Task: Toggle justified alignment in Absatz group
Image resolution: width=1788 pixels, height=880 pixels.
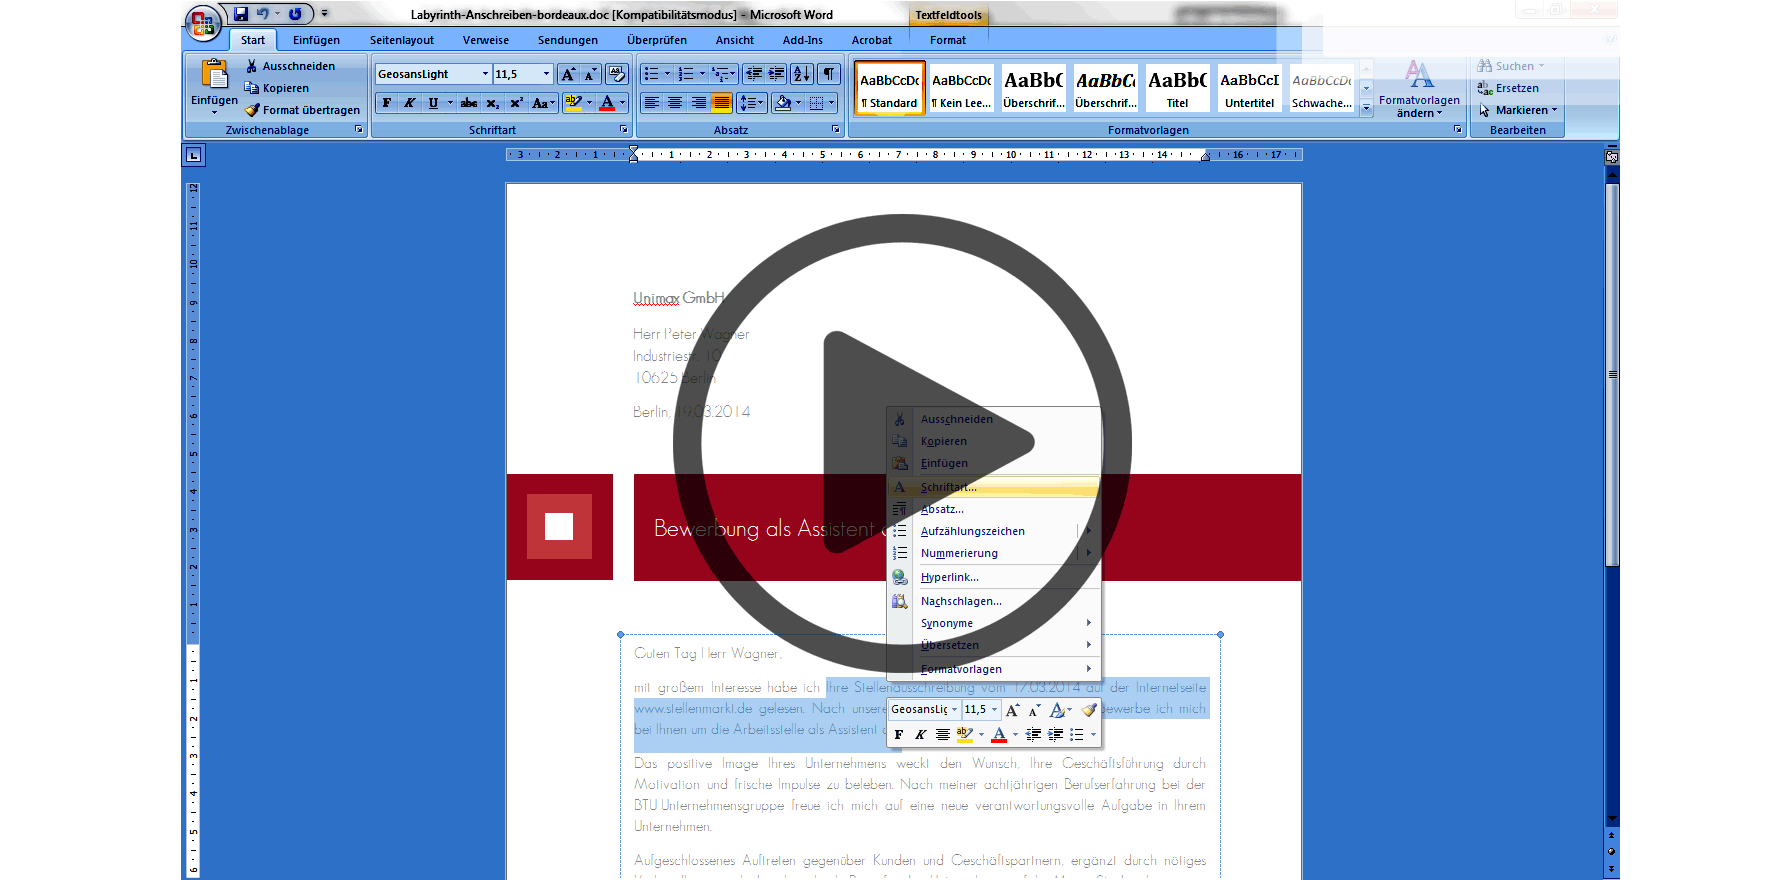Action: coord(722,103)
